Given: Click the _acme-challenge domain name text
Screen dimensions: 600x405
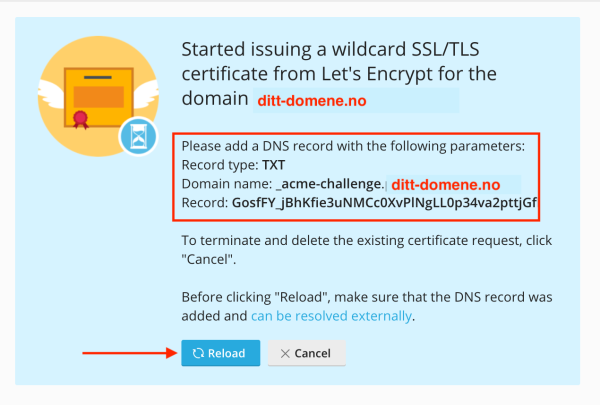Looking at the screenshot, I should click(x=330, y=184).
